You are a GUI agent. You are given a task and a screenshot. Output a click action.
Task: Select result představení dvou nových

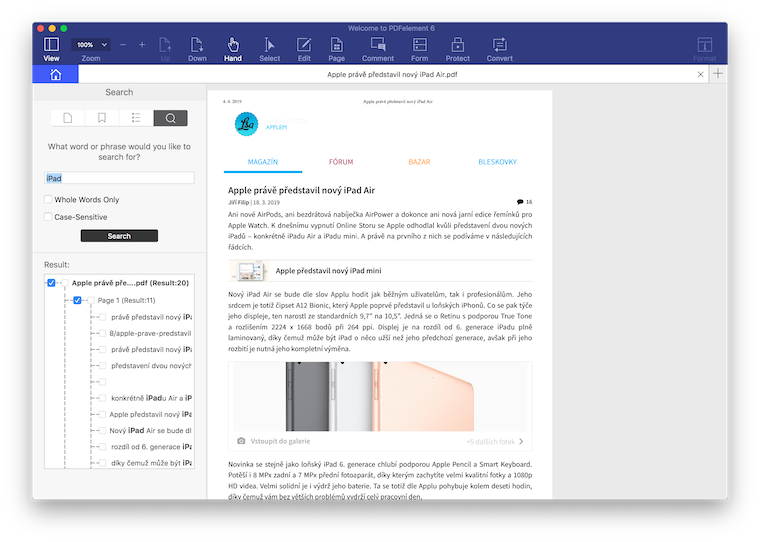[x=151, y=366]
